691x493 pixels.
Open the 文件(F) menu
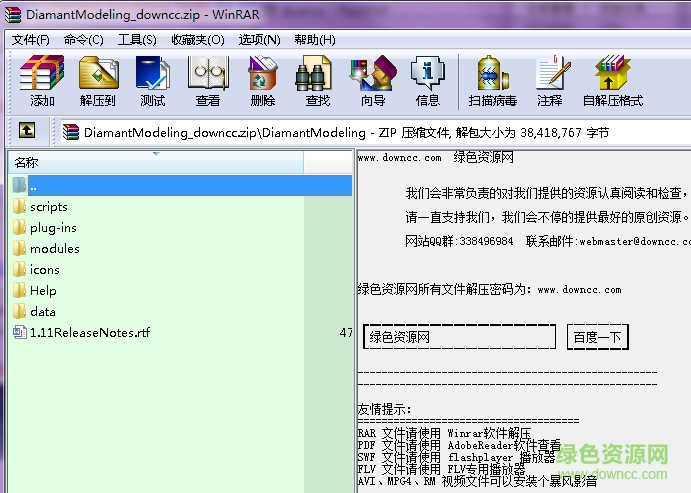point(31,40)
